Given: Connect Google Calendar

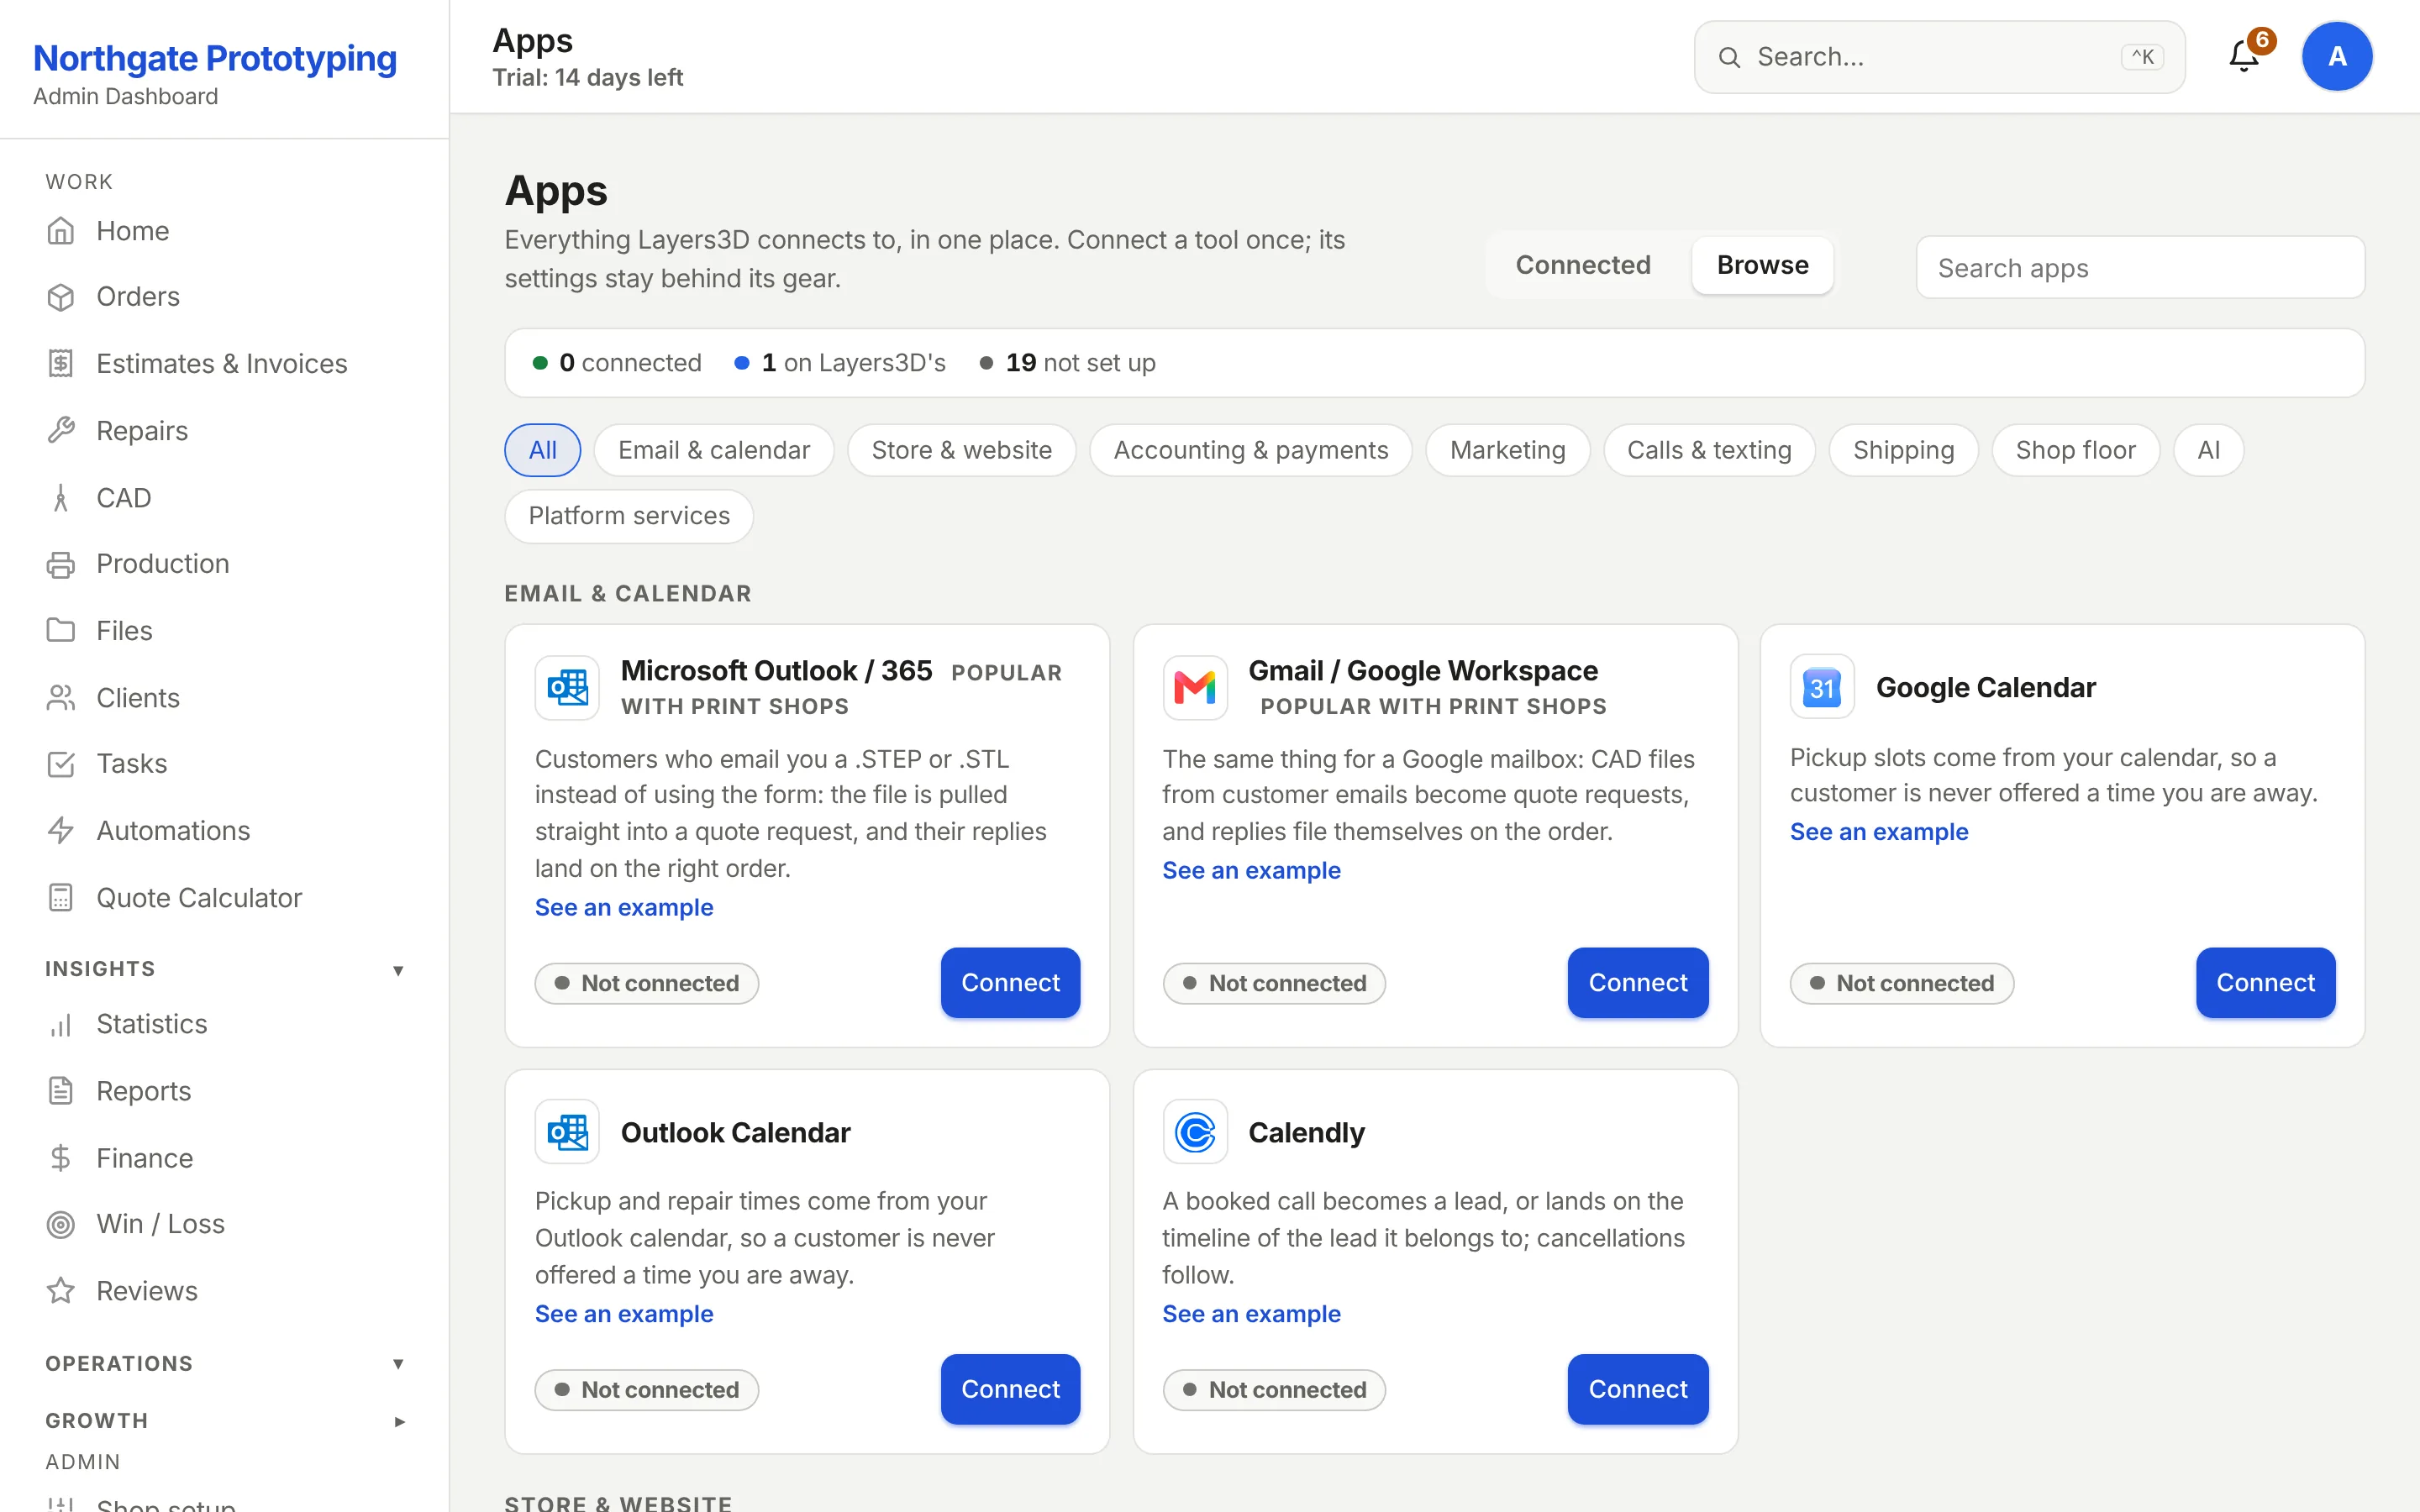Looking at the screenshot, I should (x=2265, y=983).
